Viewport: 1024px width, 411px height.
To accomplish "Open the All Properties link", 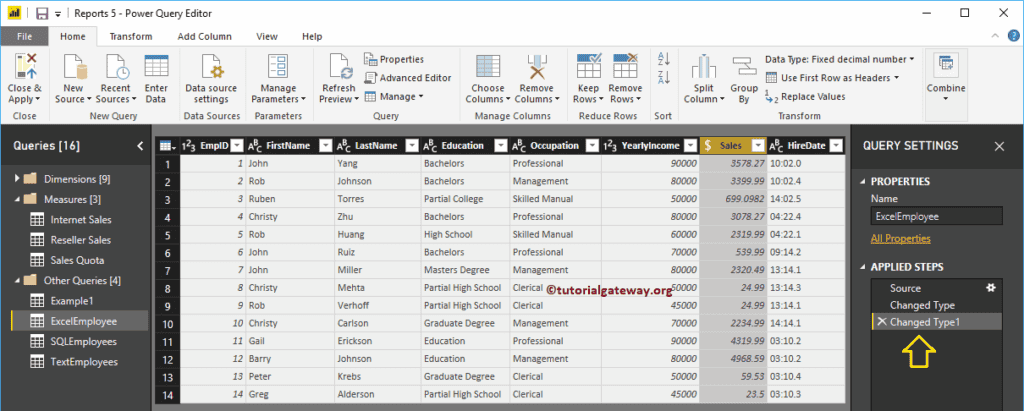I will point(901,238).
